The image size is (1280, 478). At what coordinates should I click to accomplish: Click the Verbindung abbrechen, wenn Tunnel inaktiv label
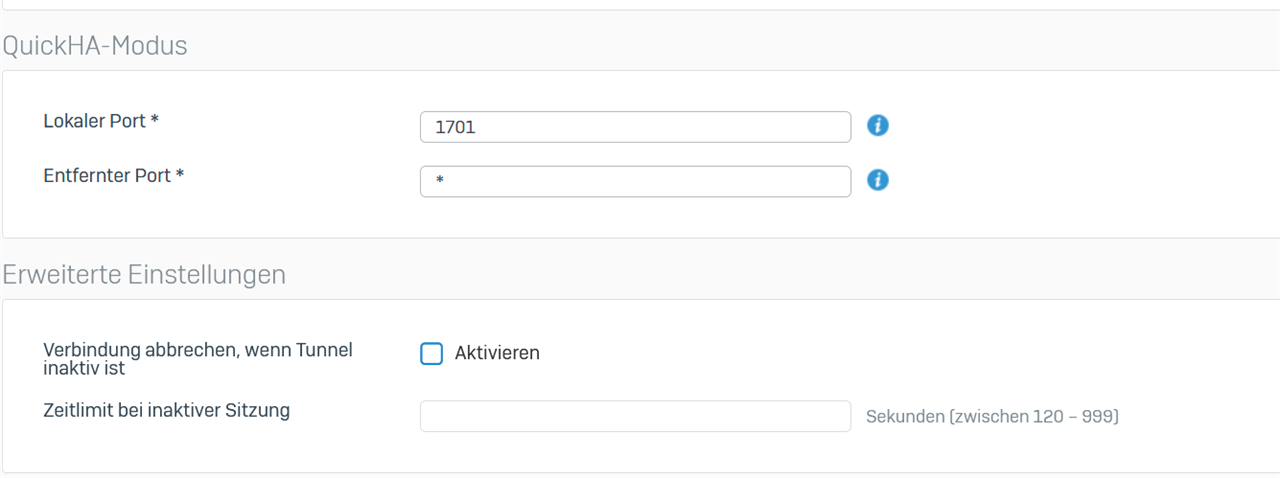click(198, 359)
